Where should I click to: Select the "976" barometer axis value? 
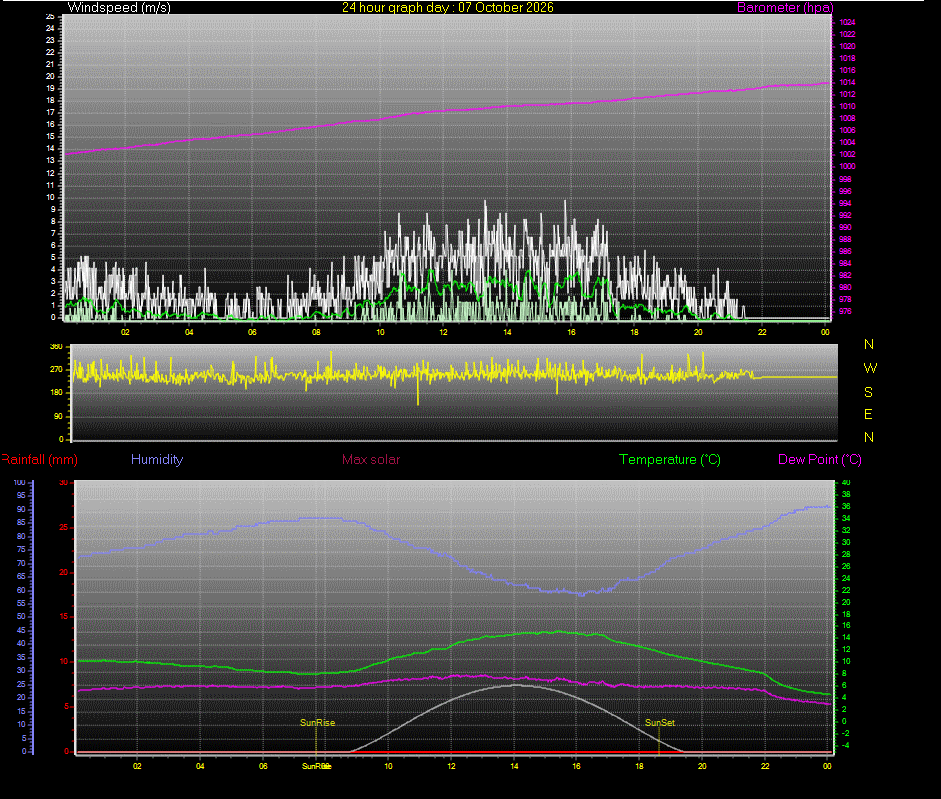[845, 312]
